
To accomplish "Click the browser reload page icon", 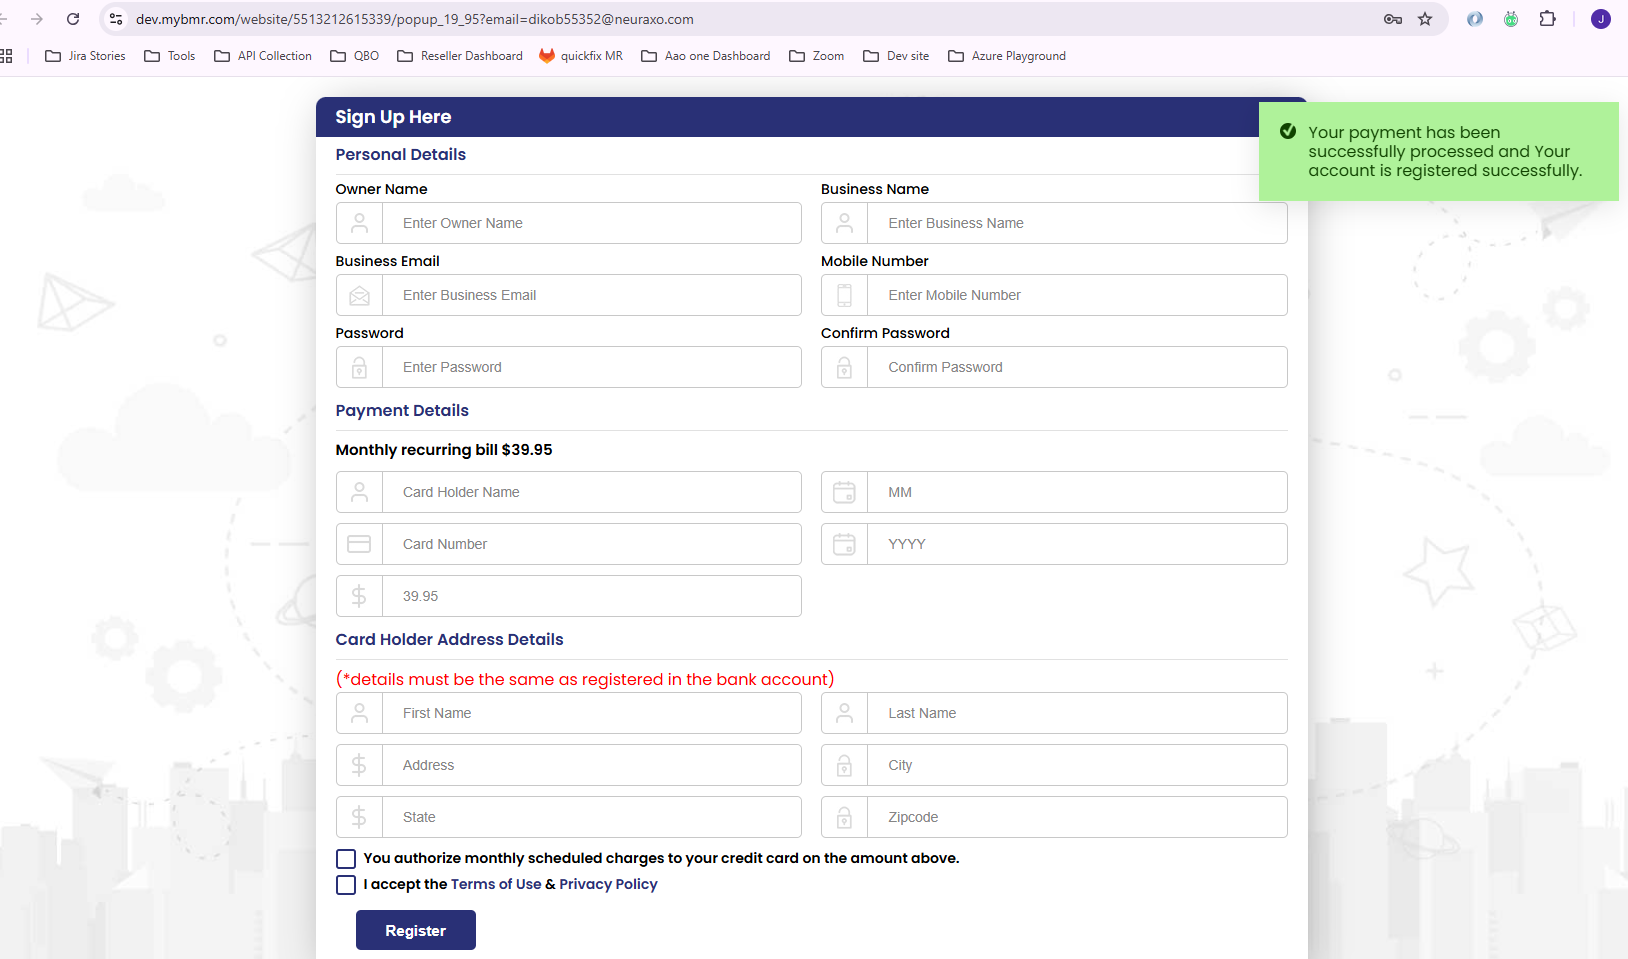I will [73, 19].
